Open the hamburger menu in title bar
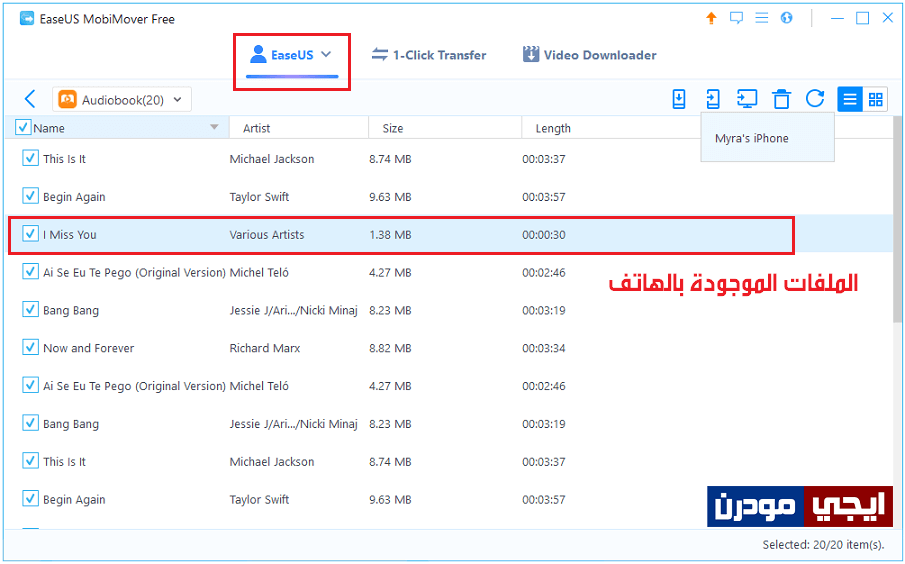 pyautogui.click(x=761, y=18)
